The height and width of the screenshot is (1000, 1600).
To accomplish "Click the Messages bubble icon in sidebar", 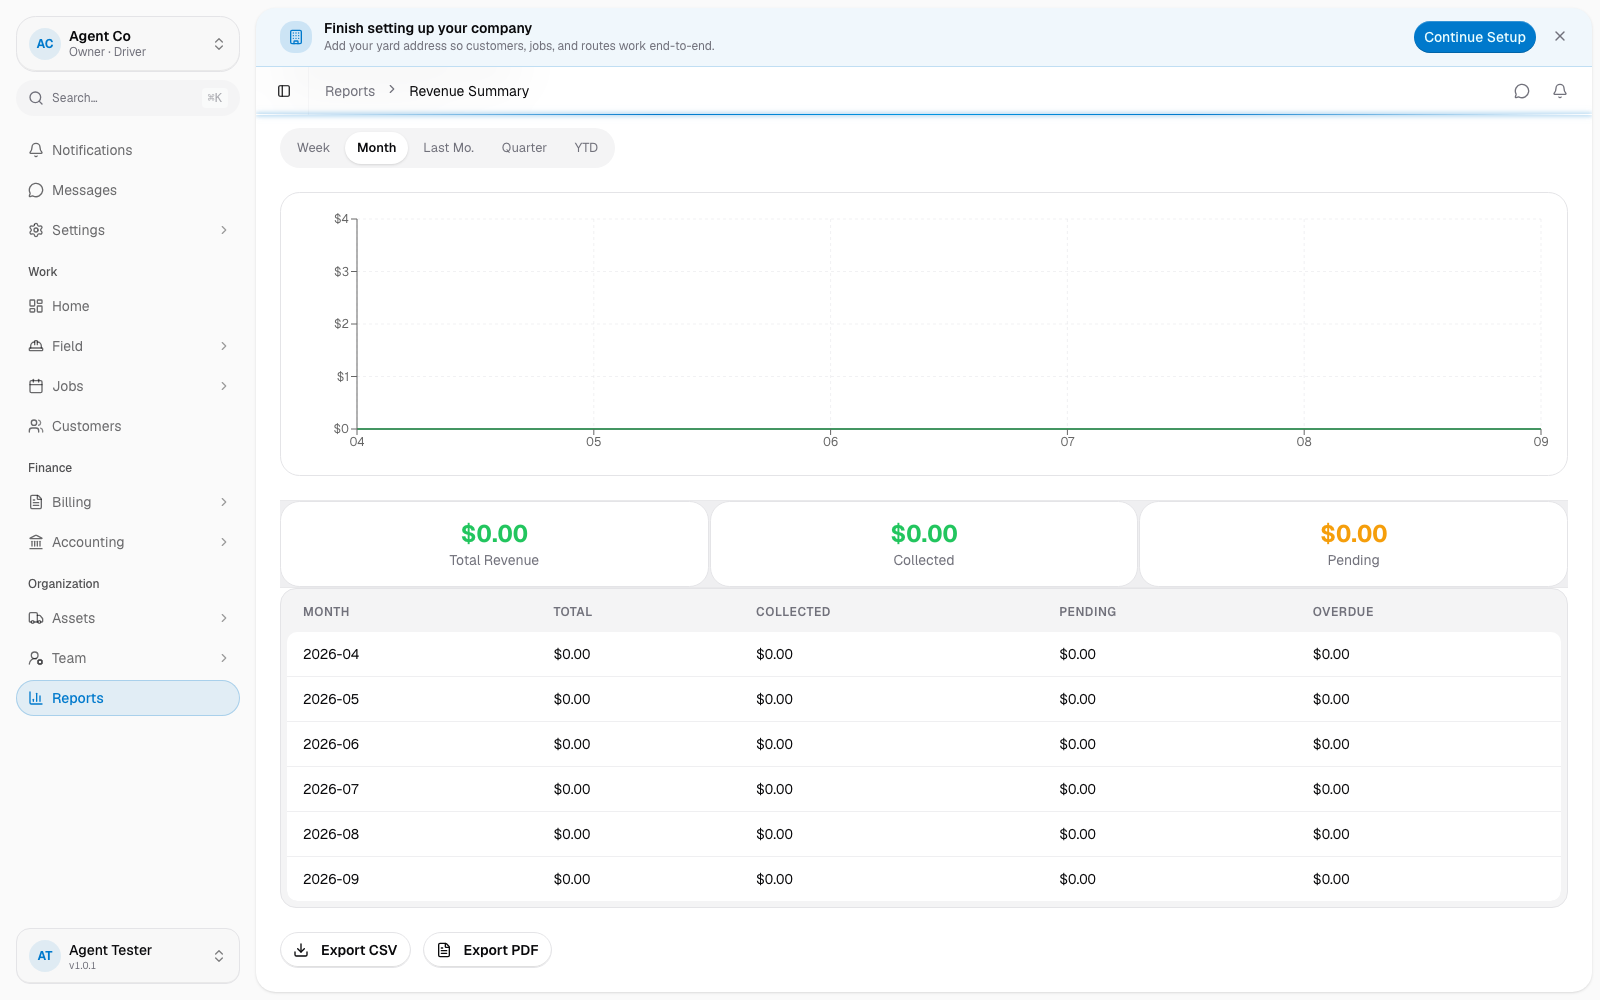I will pyautogui.click(x=36, y=190).
